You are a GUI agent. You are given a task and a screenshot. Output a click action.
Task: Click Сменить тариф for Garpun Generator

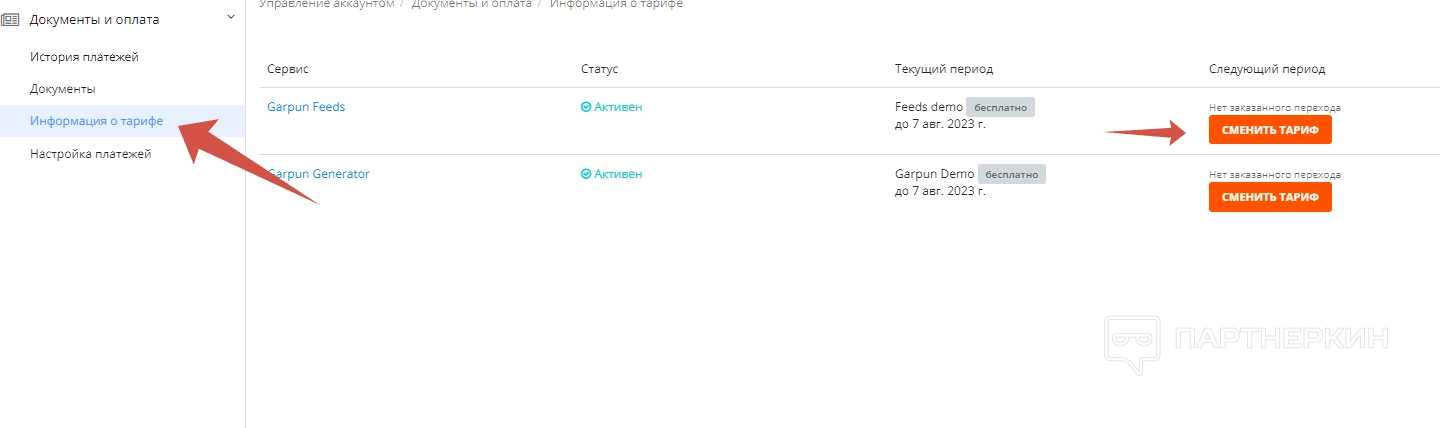pyautogui.click(x=1270, y=197)
